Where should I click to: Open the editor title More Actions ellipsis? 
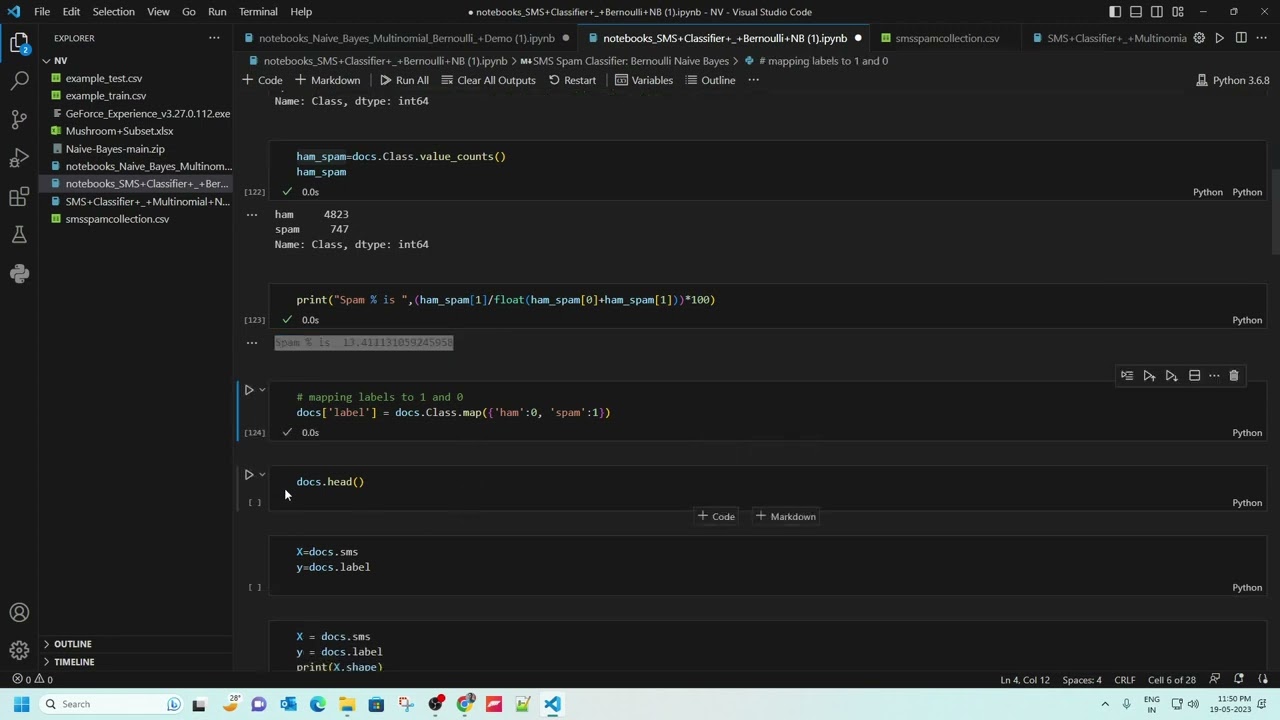[1262, 38]
